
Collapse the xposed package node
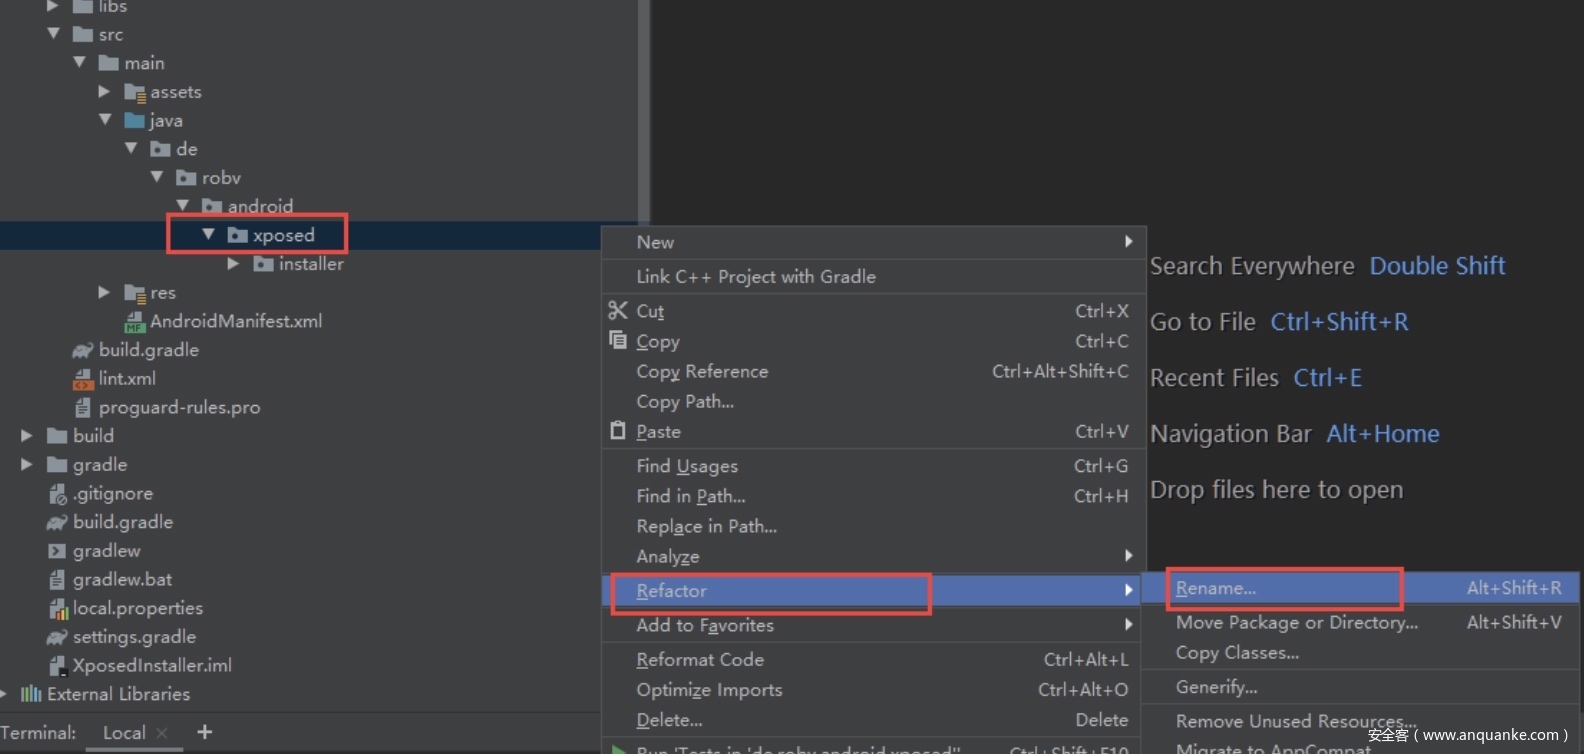click(x=208, y=235)
